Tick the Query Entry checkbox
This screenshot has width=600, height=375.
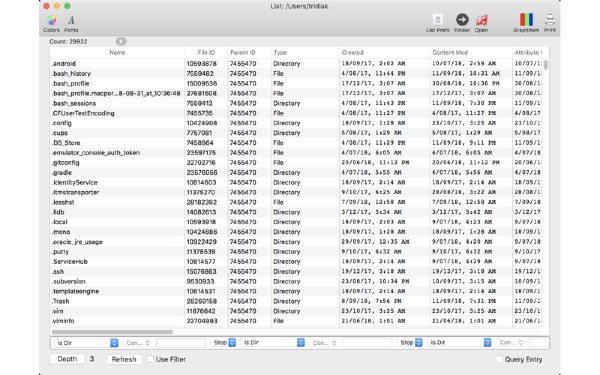coord(499,359)
